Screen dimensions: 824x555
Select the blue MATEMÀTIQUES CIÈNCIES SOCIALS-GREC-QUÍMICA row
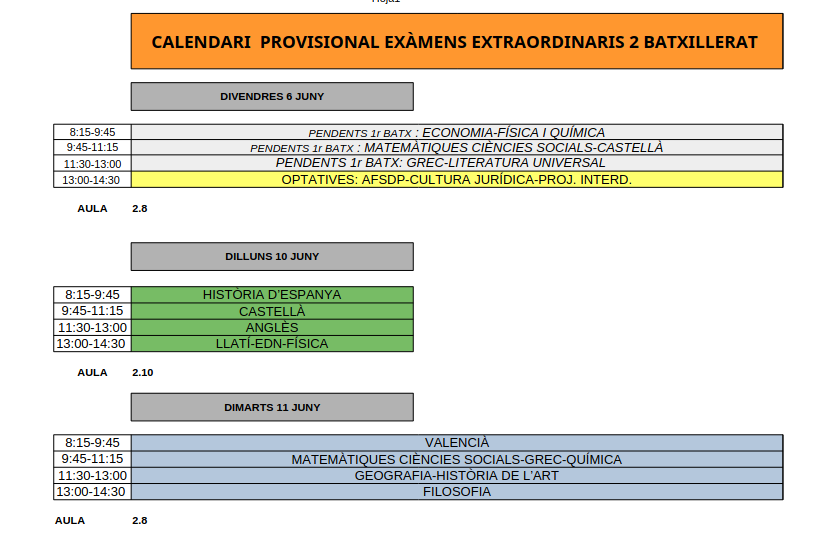(456, 460)
